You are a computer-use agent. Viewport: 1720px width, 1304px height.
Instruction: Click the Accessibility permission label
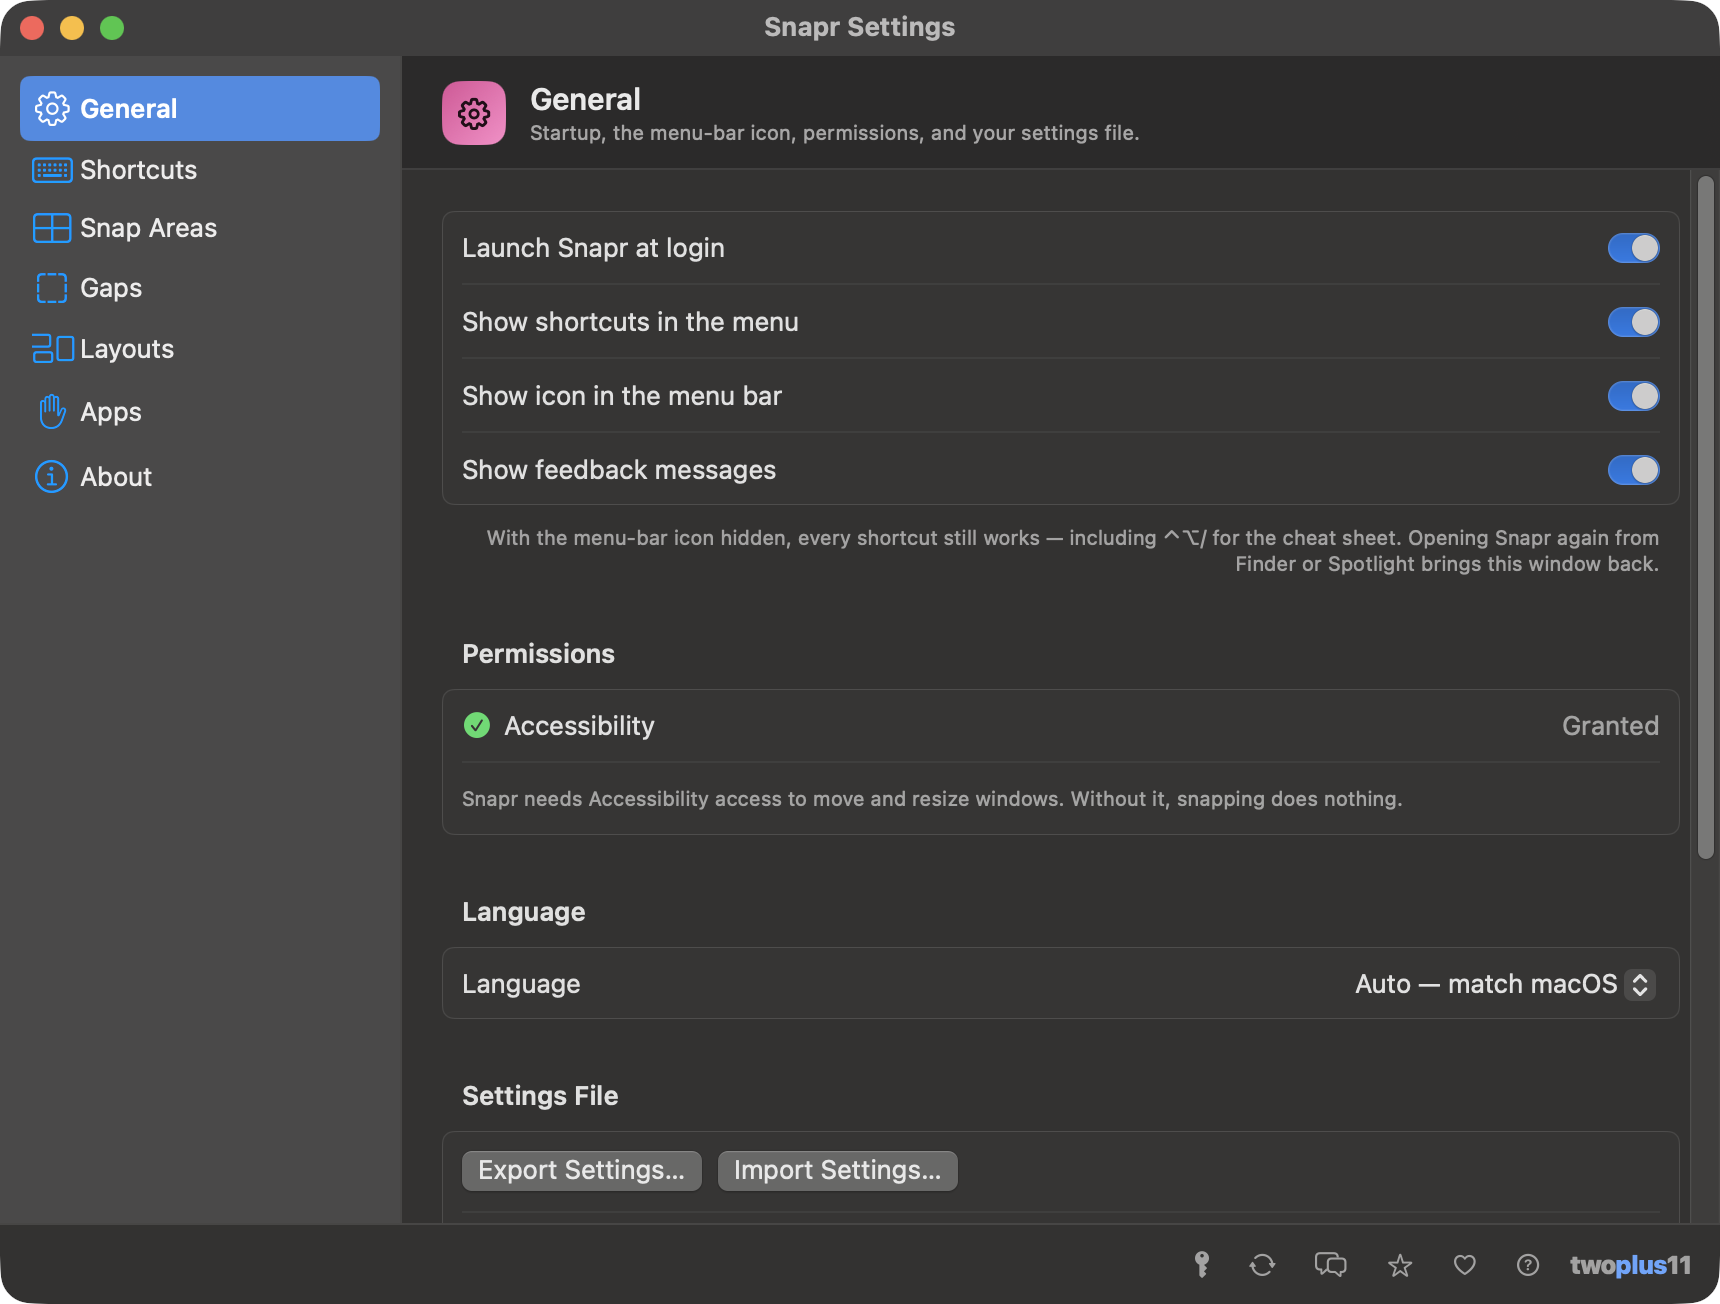(579, 726)
